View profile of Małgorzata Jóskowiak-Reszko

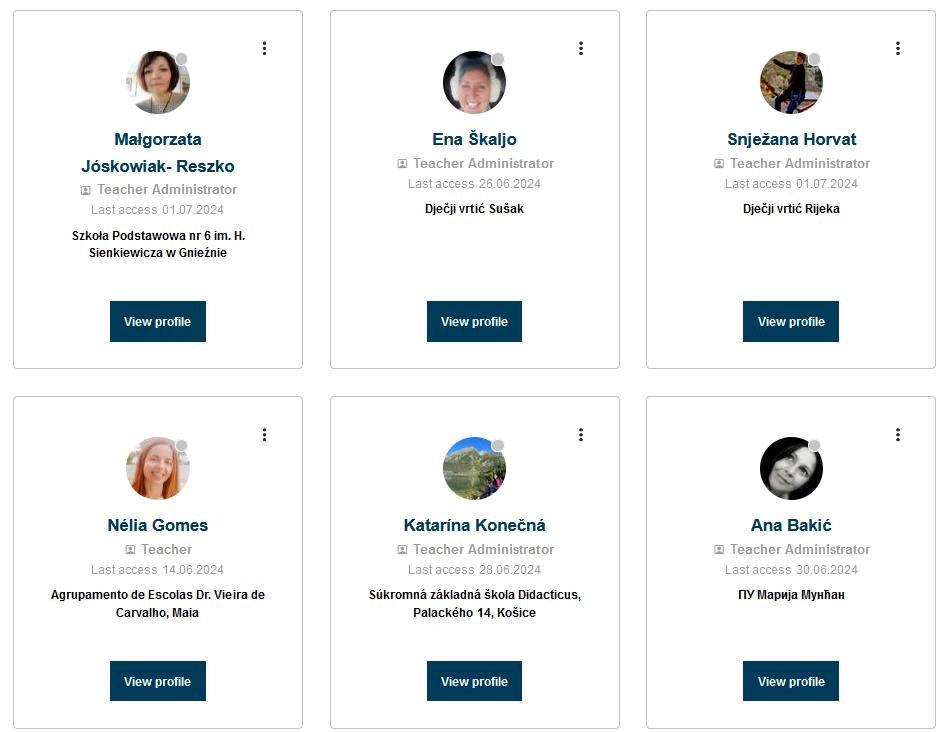point(158,322)
